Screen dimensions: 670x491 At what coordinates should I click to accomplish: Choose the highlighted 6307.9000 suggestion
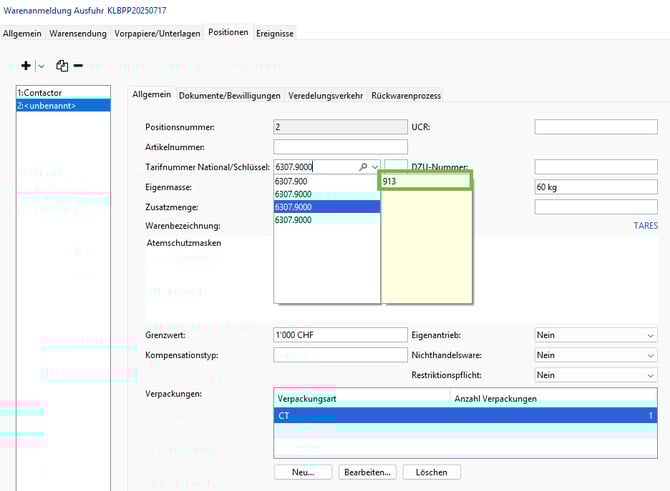327,207
